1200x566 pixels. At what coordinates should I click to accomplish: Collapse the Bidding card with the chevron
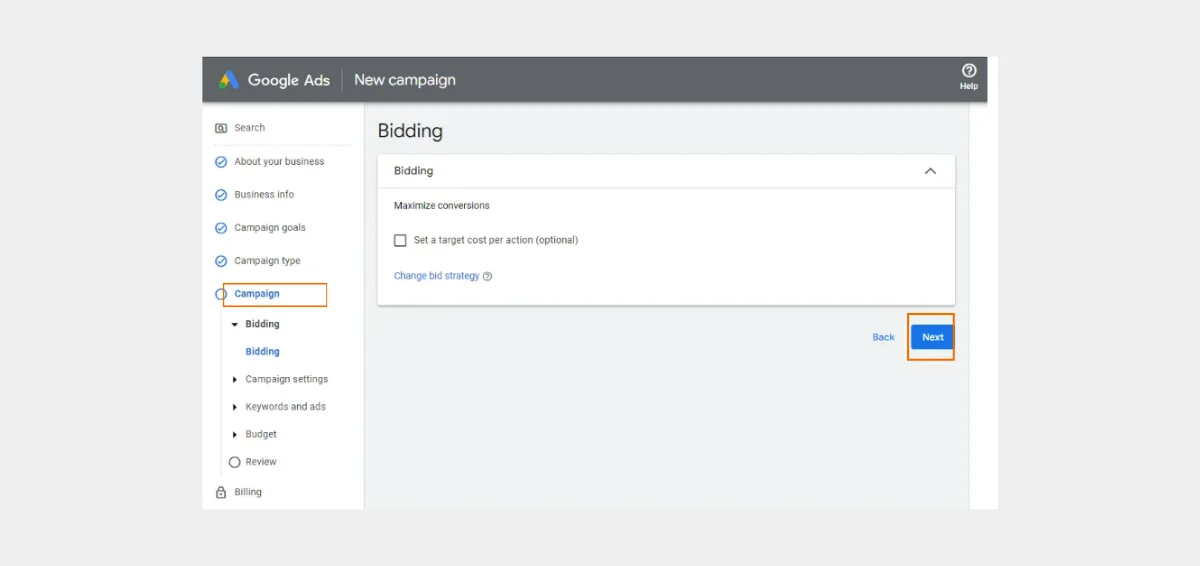tap(930, 171)
